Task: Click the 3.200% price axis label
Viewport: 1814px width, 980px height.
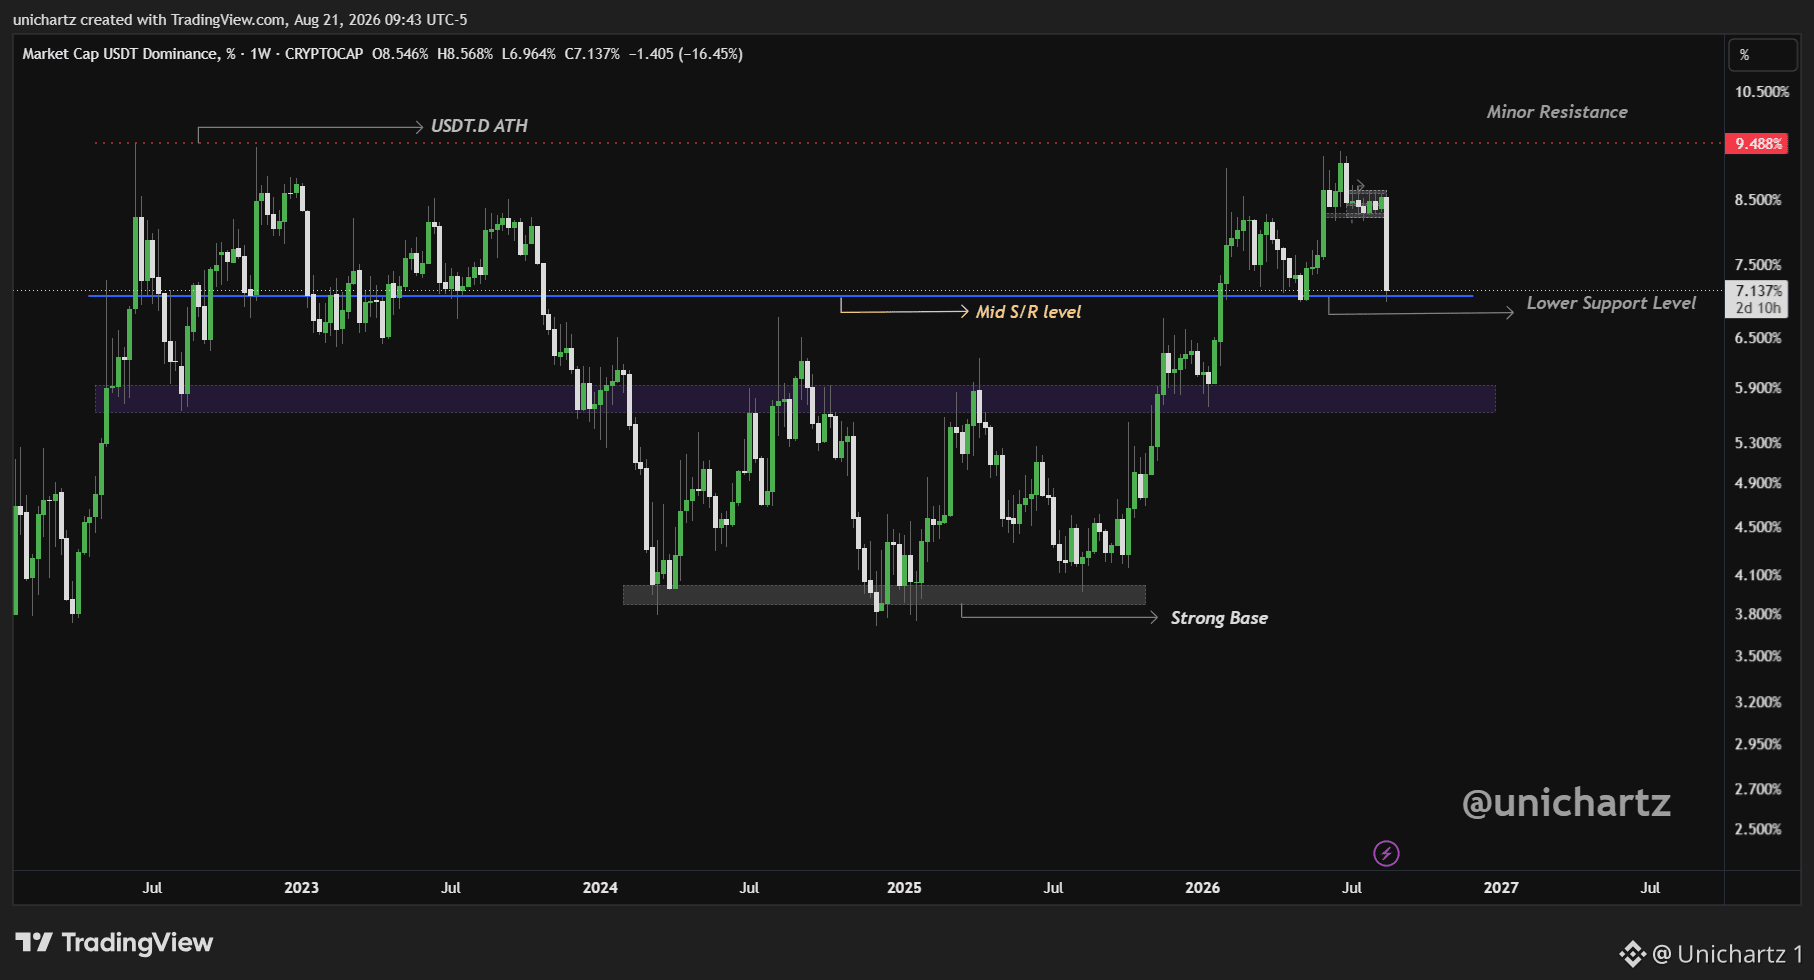Action: point(1758,702)
